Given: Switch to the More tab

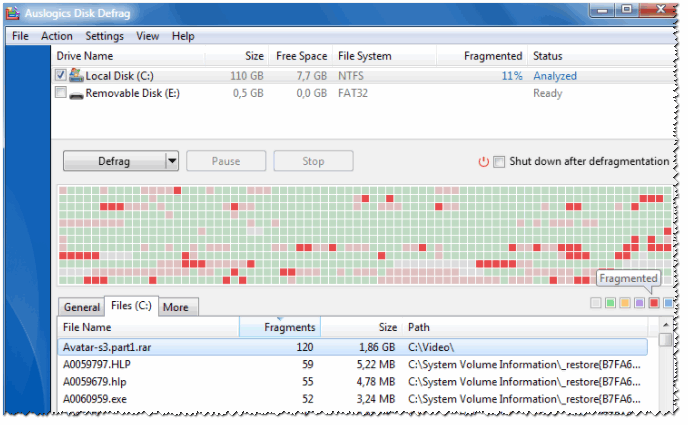Looking at the screenshot, I should pos(176,307).
